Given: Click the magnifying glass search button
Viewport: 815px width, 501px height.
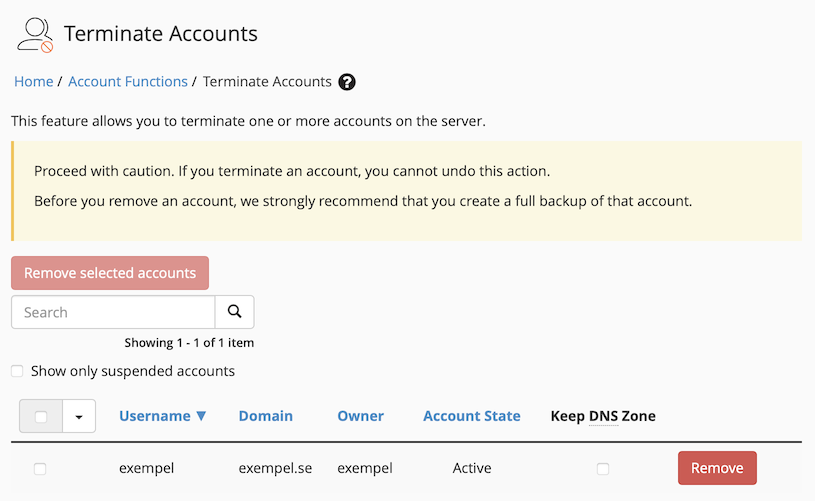Looking at the screenshot, I should tap(235, 312).
